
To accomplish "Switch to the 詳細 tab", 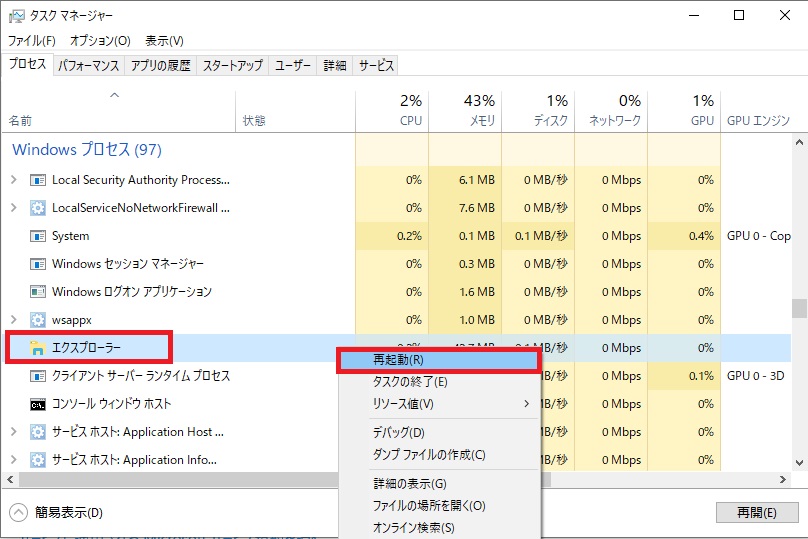I will tap(334, 65).
